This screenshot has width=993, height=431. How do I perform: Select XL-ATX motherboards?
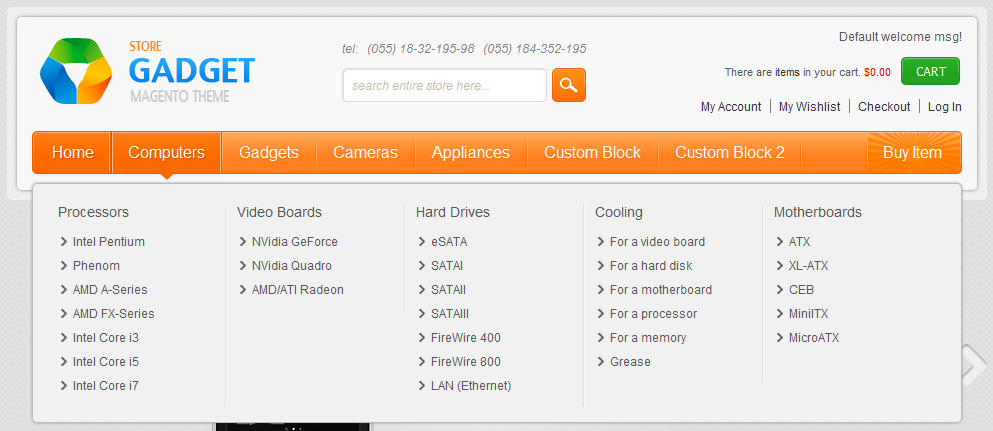pyautogui.click(x=808, y=266)
